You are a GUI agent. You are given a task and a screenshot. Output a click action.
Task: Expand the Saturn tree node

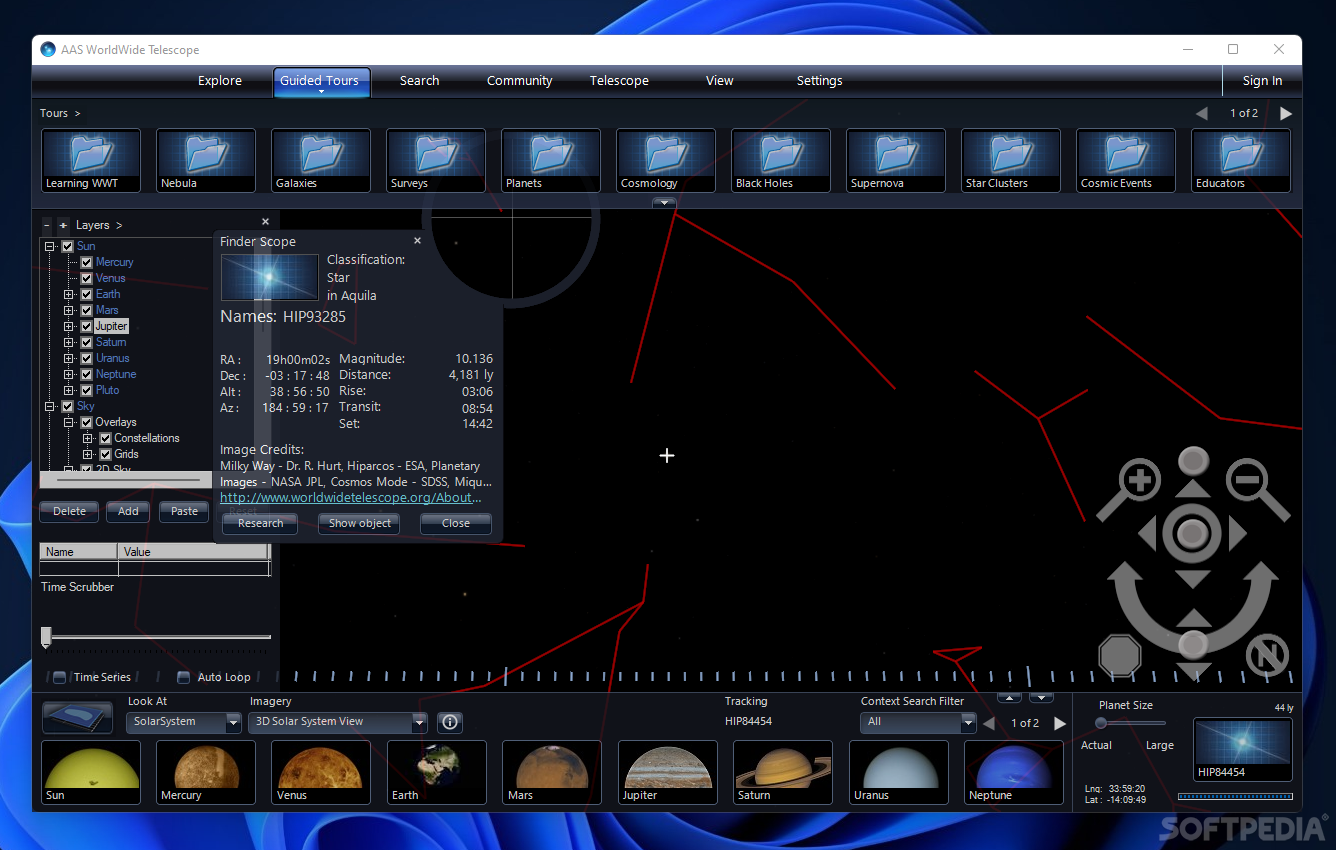click(x=69, y=342)
